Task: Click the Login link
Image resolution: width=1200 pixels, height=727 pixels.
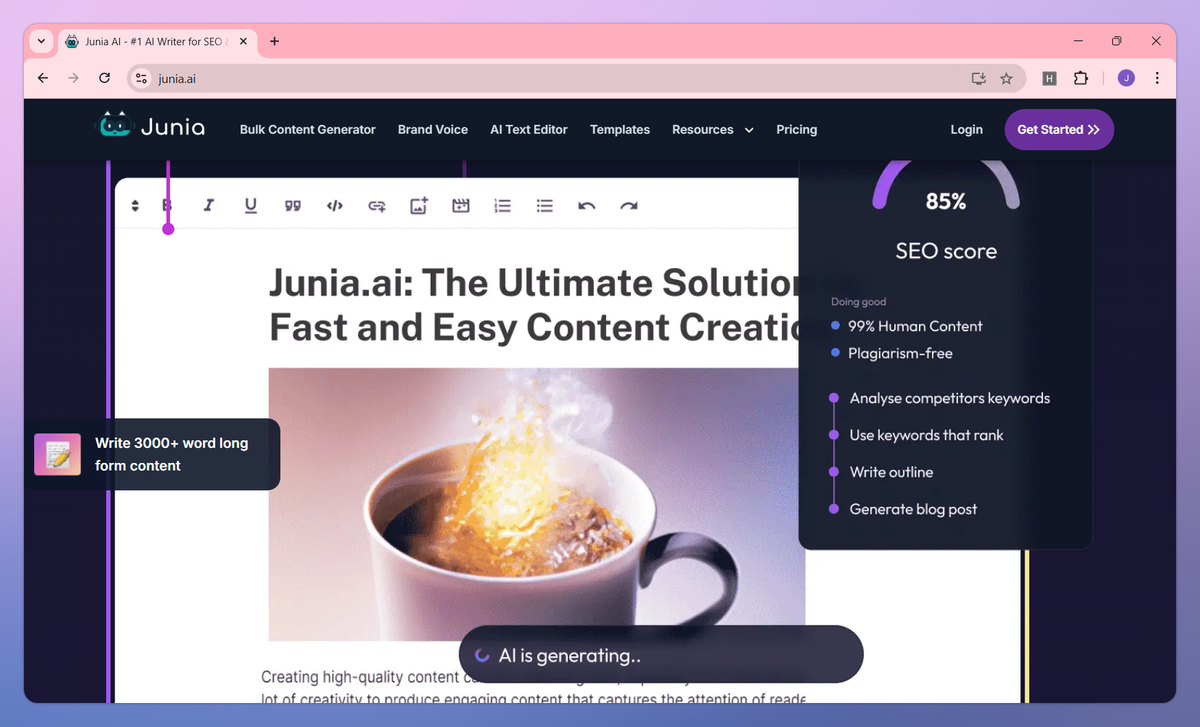Action: [x=967, y=129]
